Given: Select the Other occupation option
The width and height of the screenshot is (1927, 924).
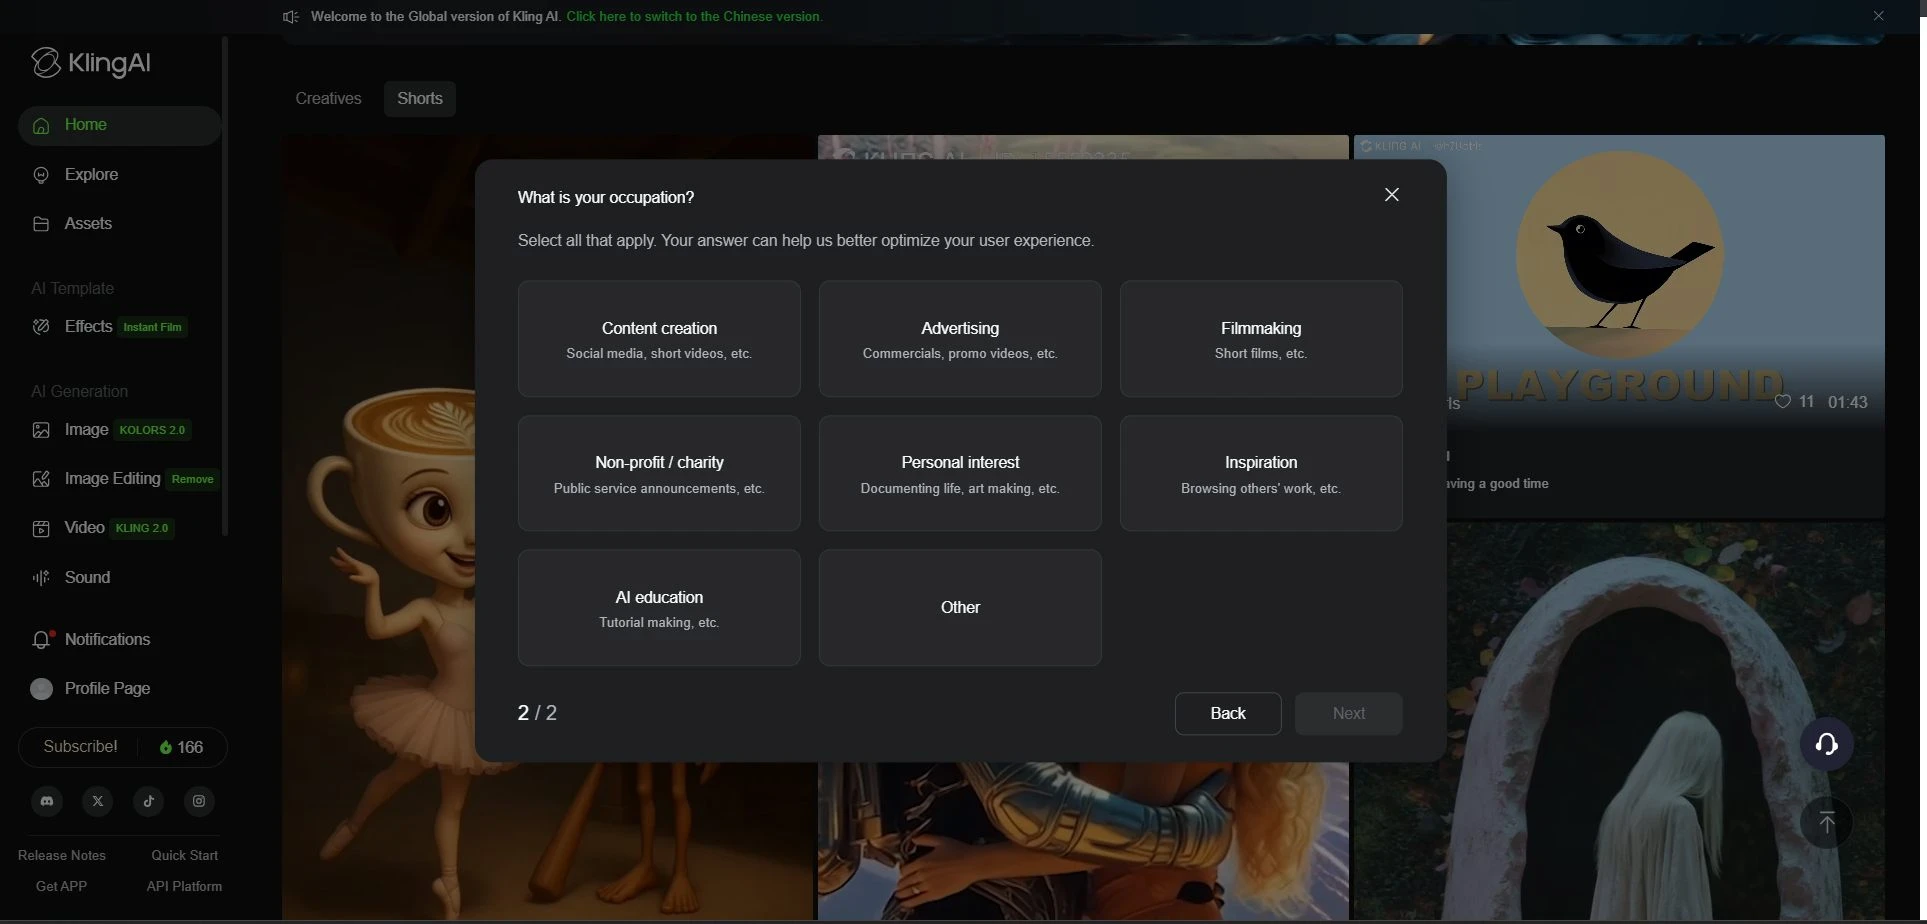Looking at the screenshot, I should tap(960, 608).
